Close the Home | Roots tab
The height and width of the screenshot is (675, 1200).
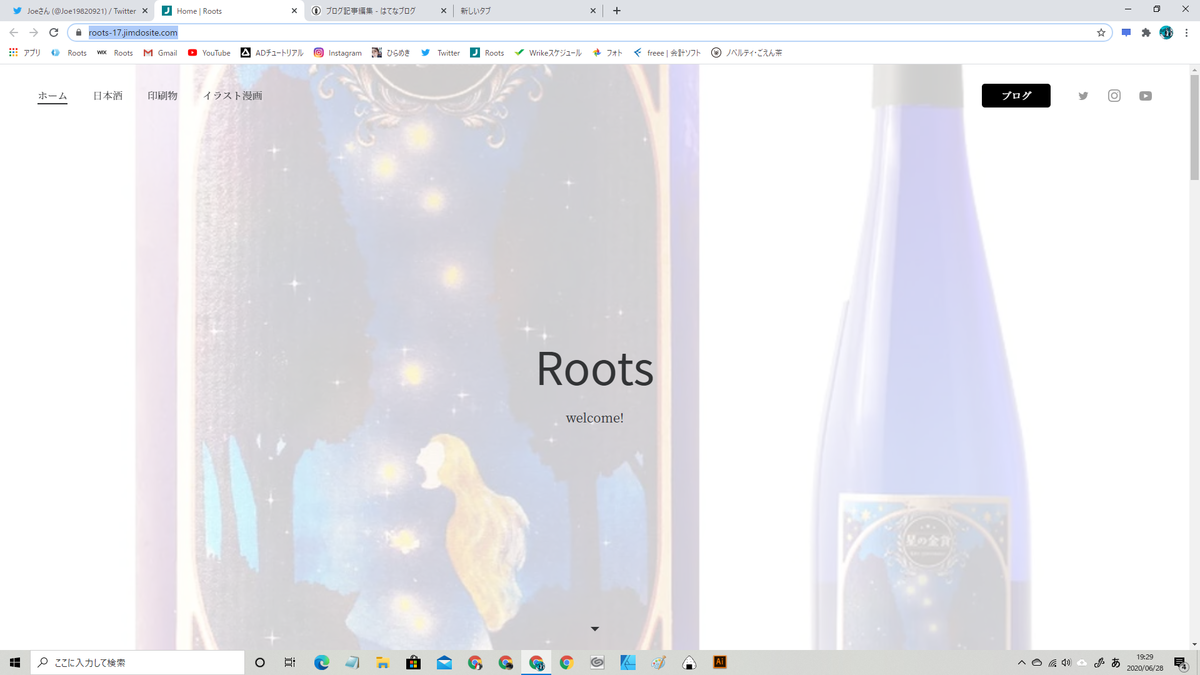pos(294,11)
